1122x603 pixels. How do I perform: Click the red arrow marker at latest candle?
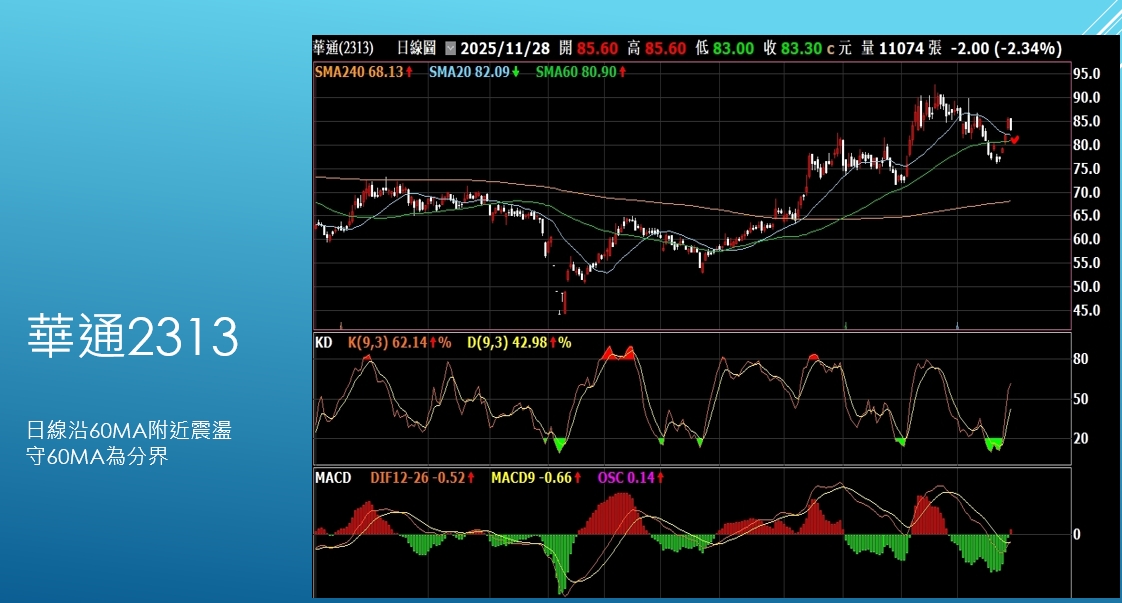point(1015,140)
